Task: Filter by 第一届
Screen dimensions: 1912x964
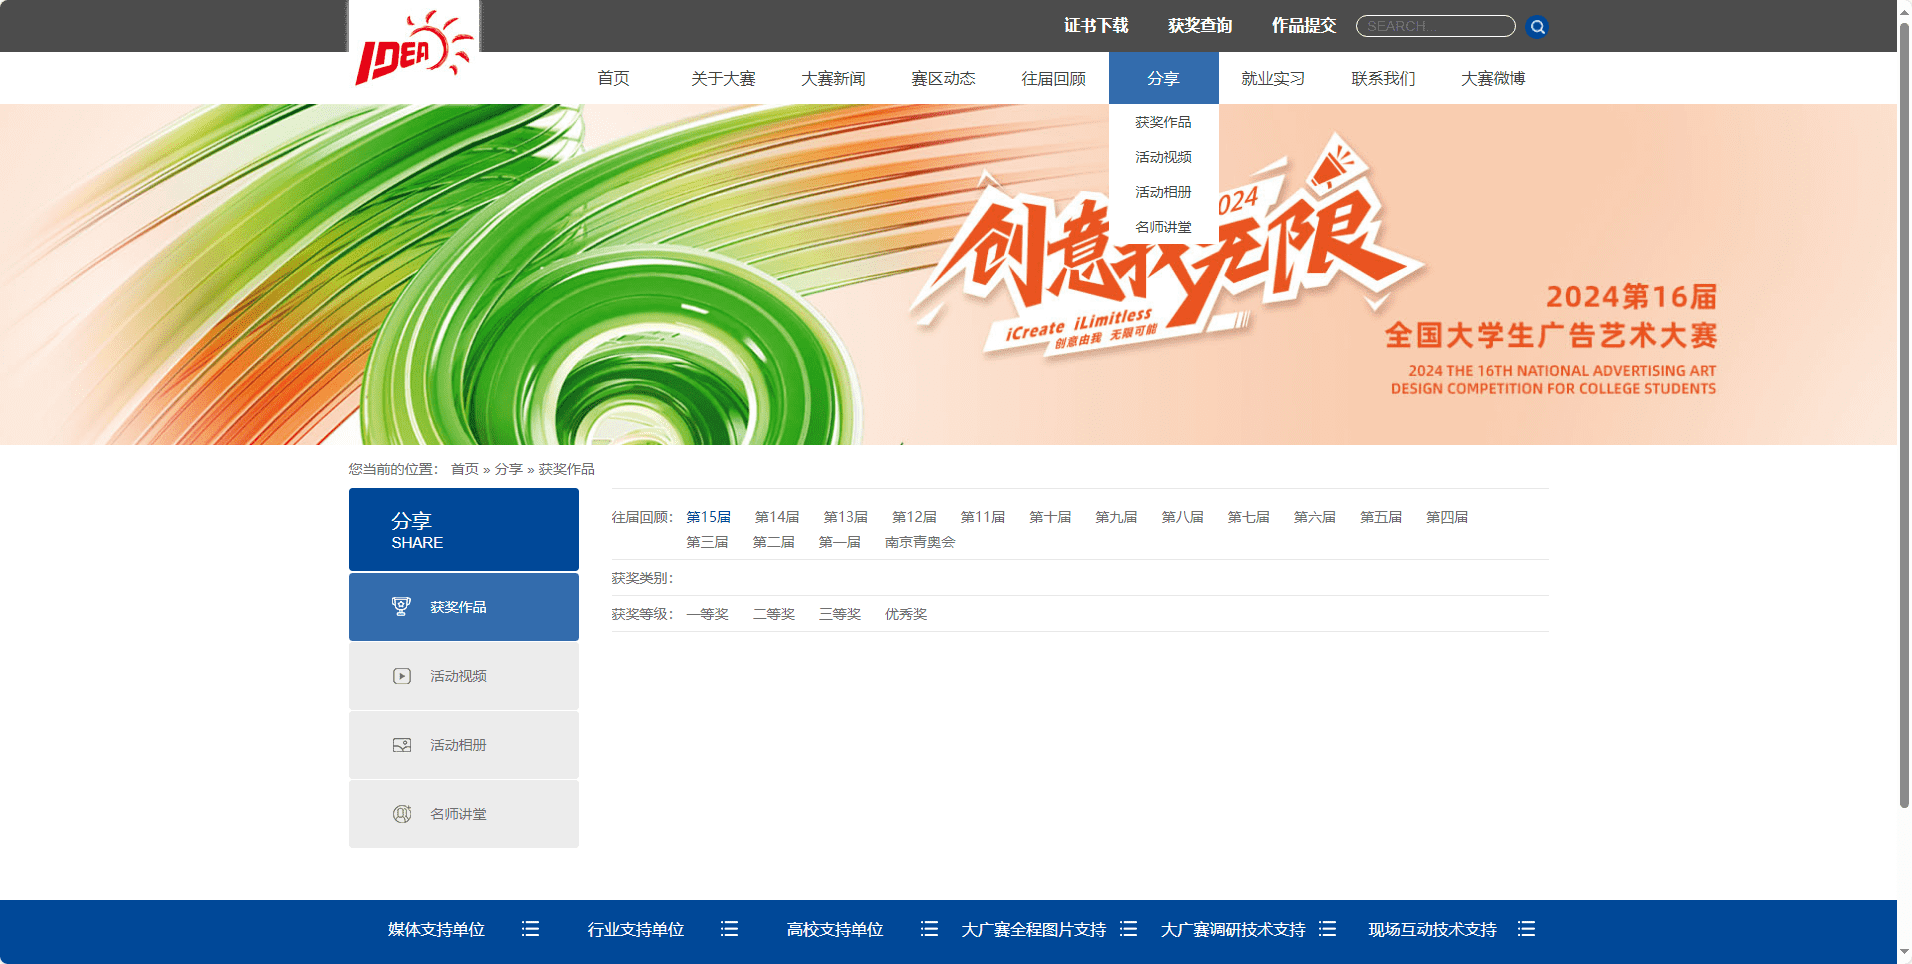Action: [x=840, y=542]
